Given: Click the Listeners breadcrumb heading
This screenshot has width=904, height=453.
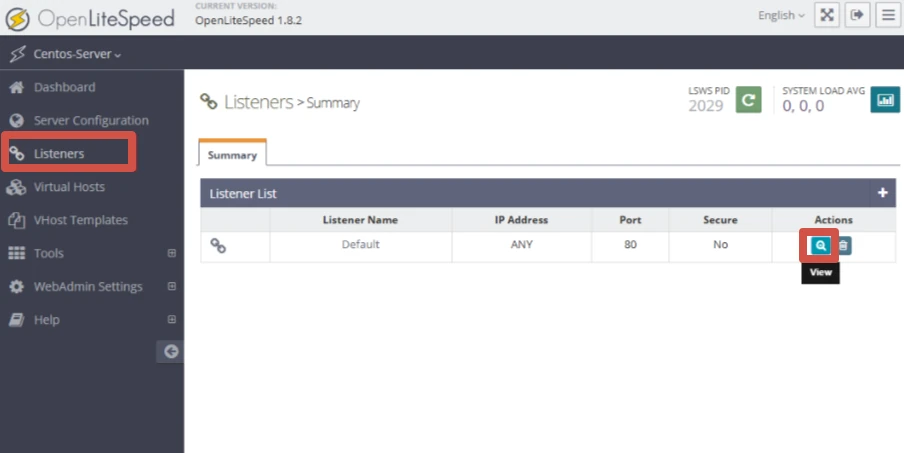Looking at the screenshot, I should click(259, 102).
